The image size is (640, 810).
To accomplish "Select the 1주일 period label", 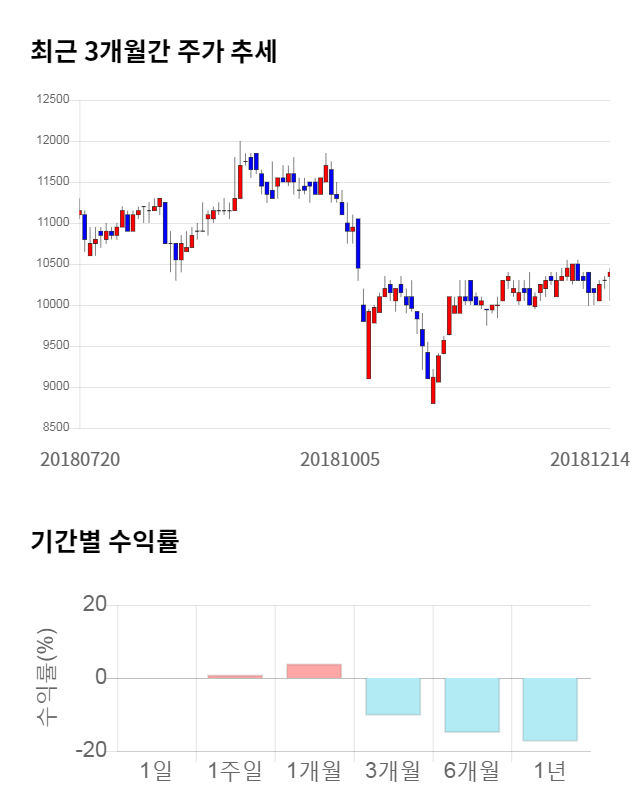I will 235,771.
